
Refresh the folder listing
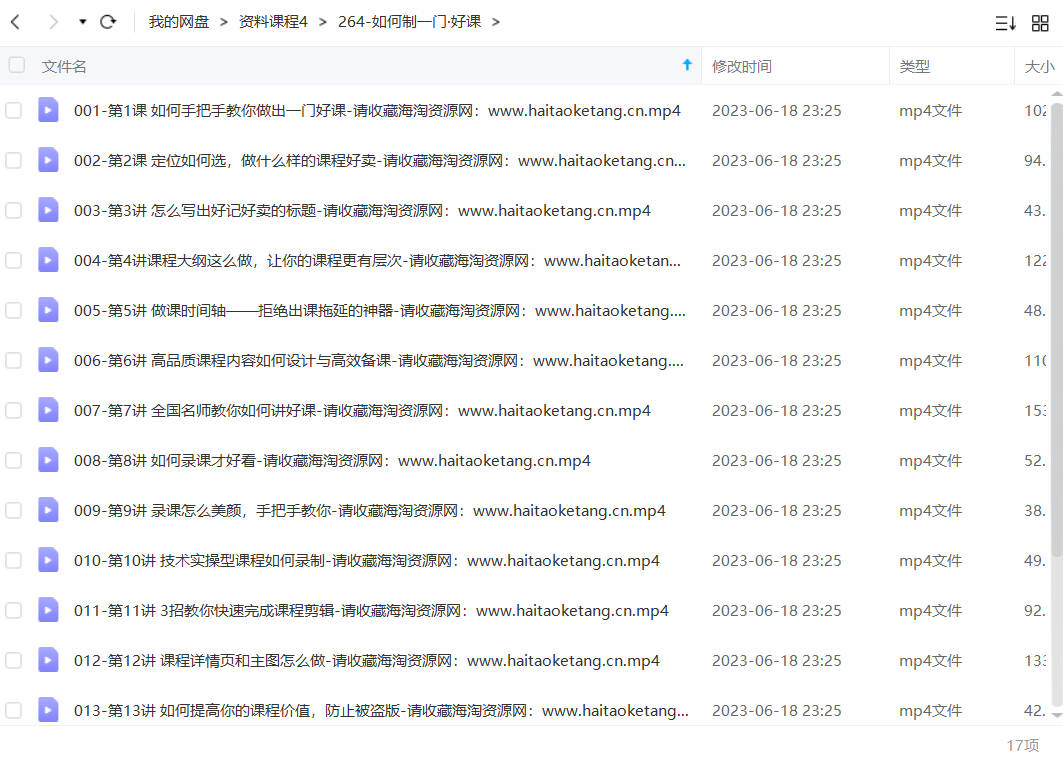coord(108,22)
